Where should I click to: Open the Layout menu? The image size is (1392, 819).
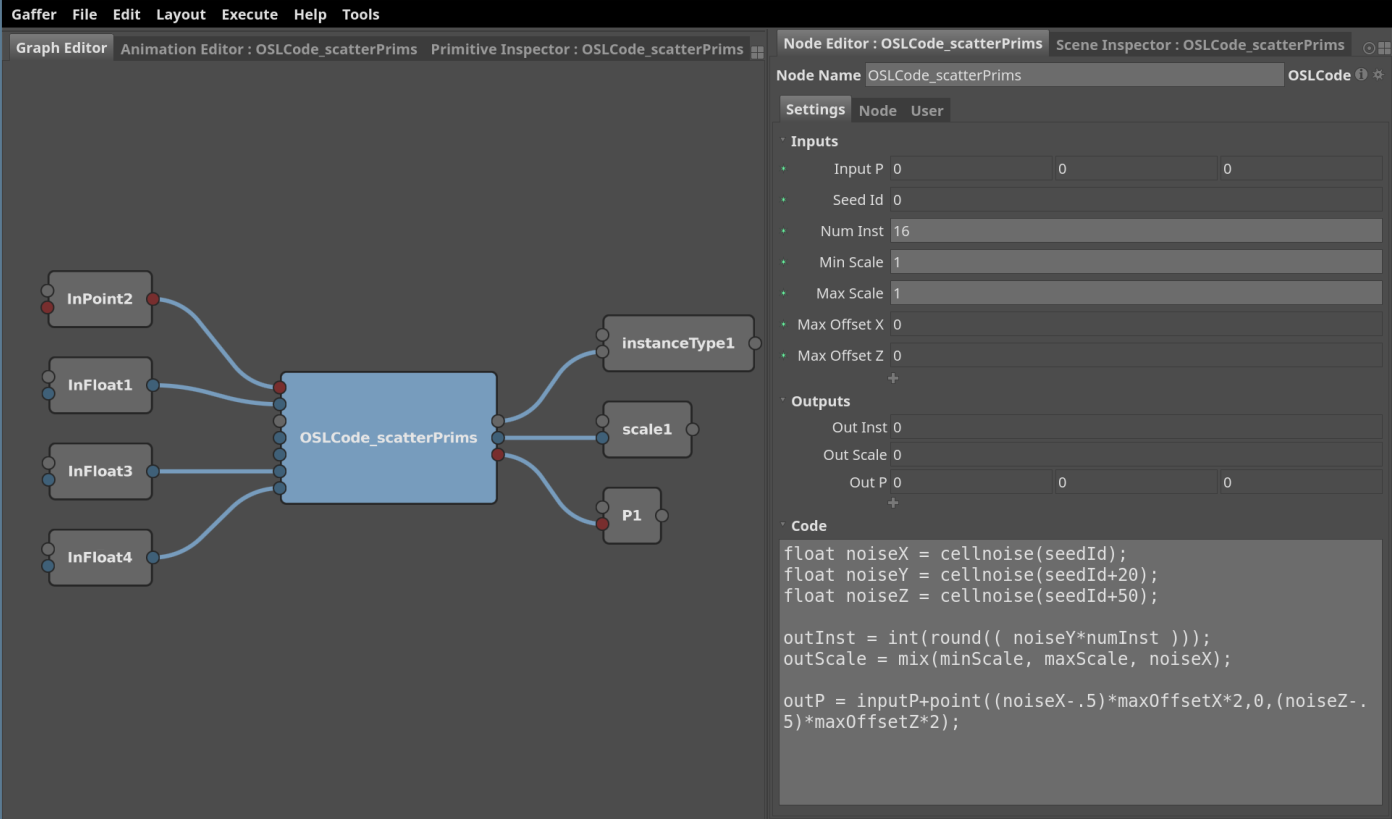(x=181, y=14)
